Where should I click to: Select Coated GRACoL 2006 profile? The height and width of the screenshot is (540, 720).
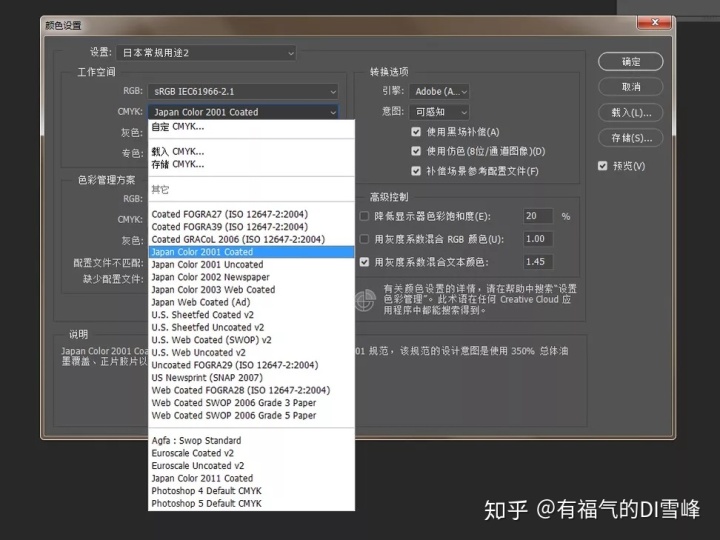tap(251, 239)
